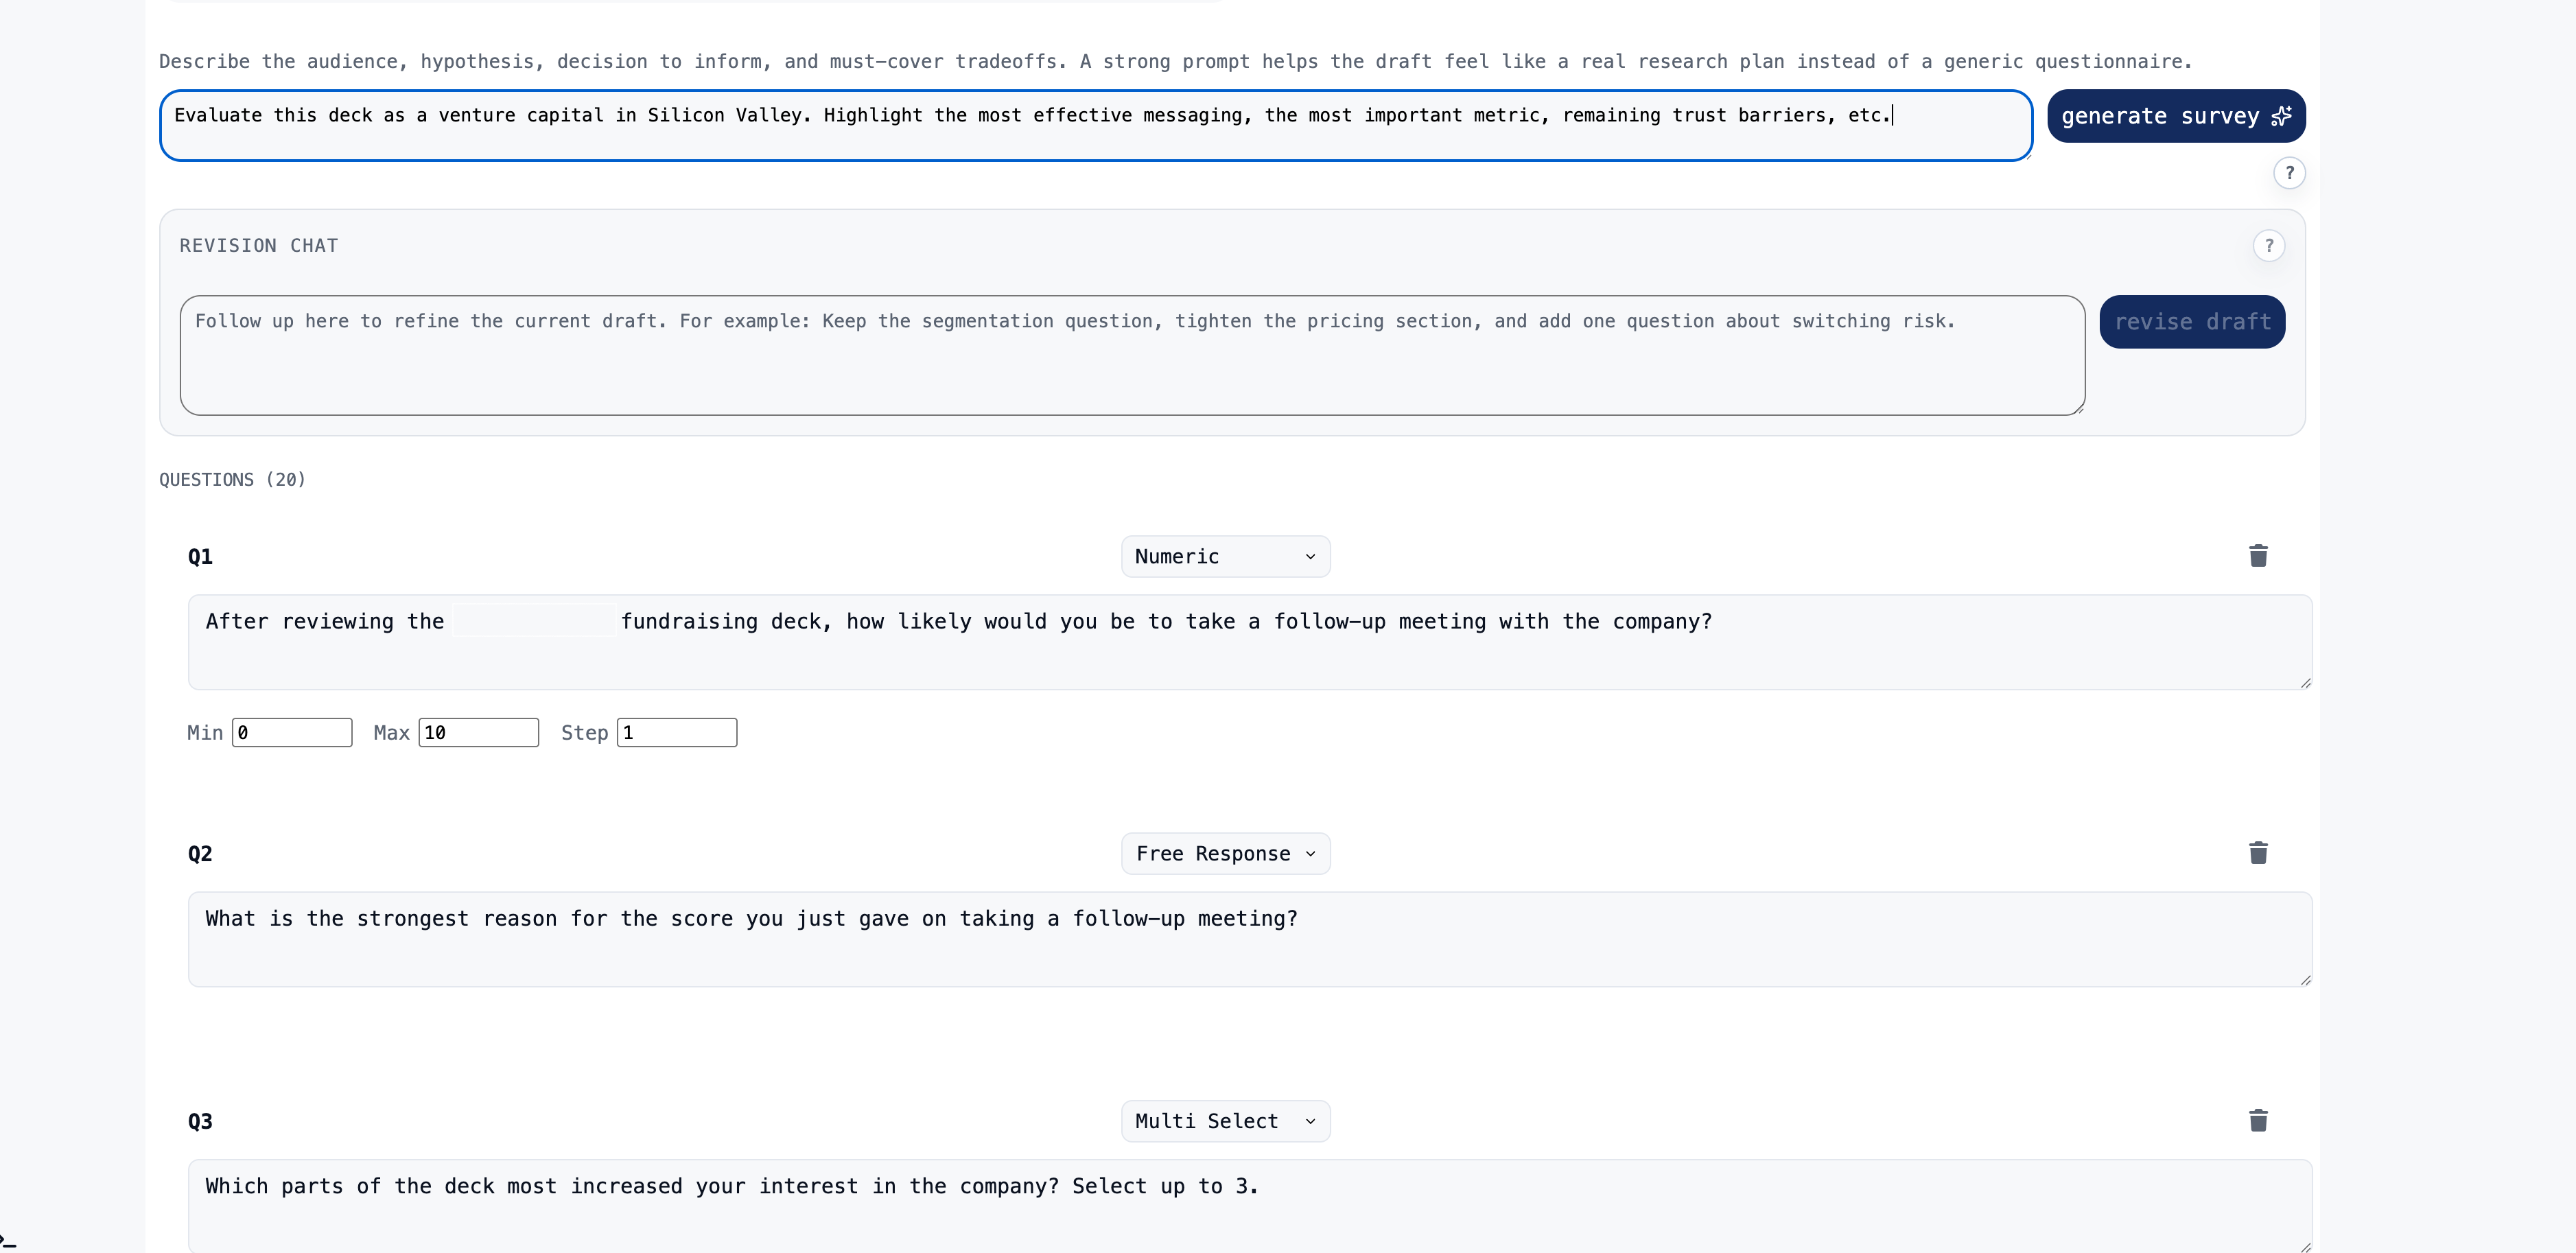Delete question Q1 with trash icon

pyautogui.click(x=2257, y=556)
